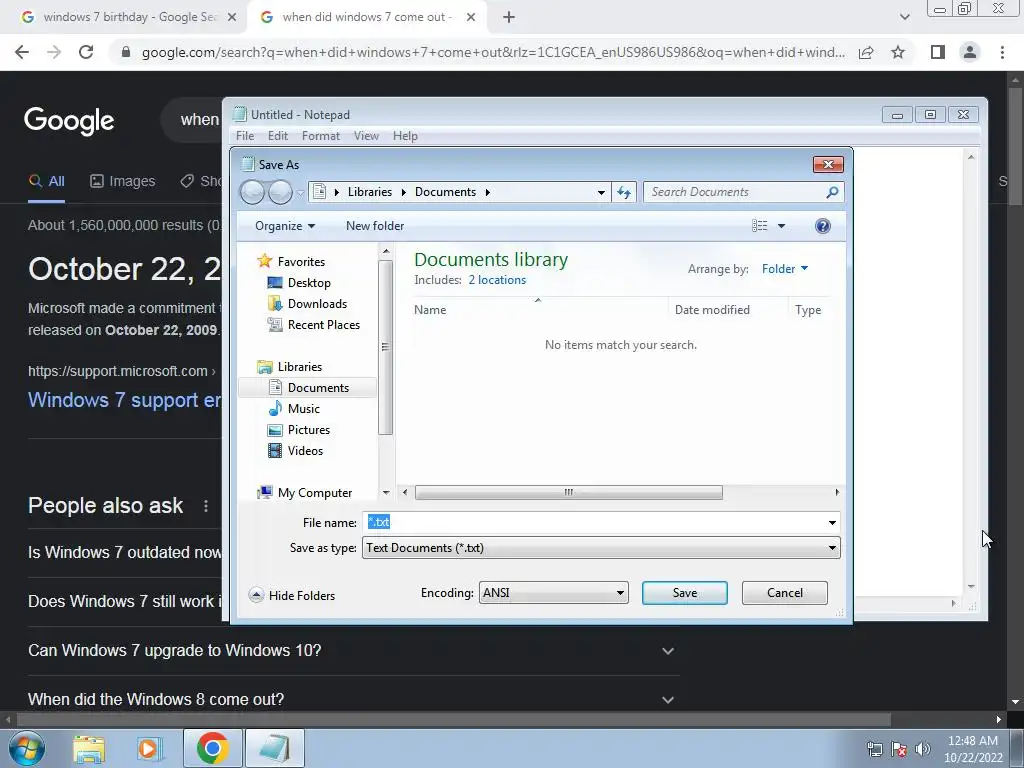Open a new Chrome tab with plus

click(x=509, y=18)
